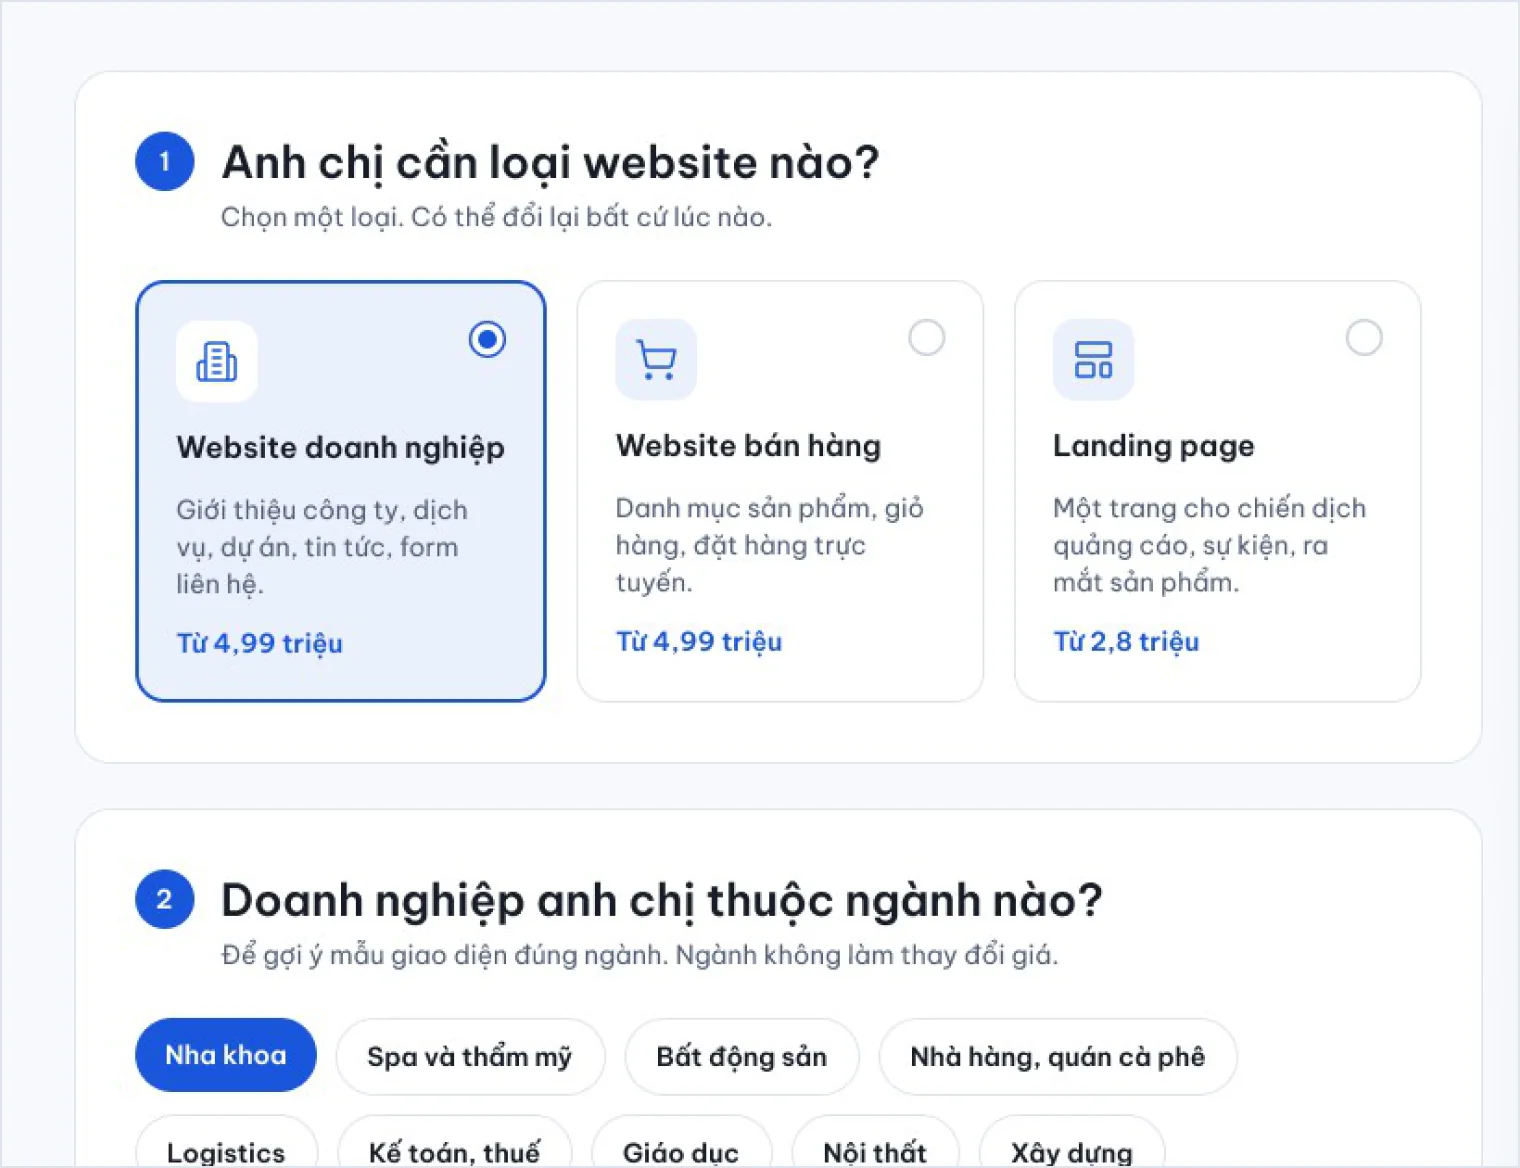
Task: Click the heading Anh chị cần loại website nào?
Action: point(550,162)
